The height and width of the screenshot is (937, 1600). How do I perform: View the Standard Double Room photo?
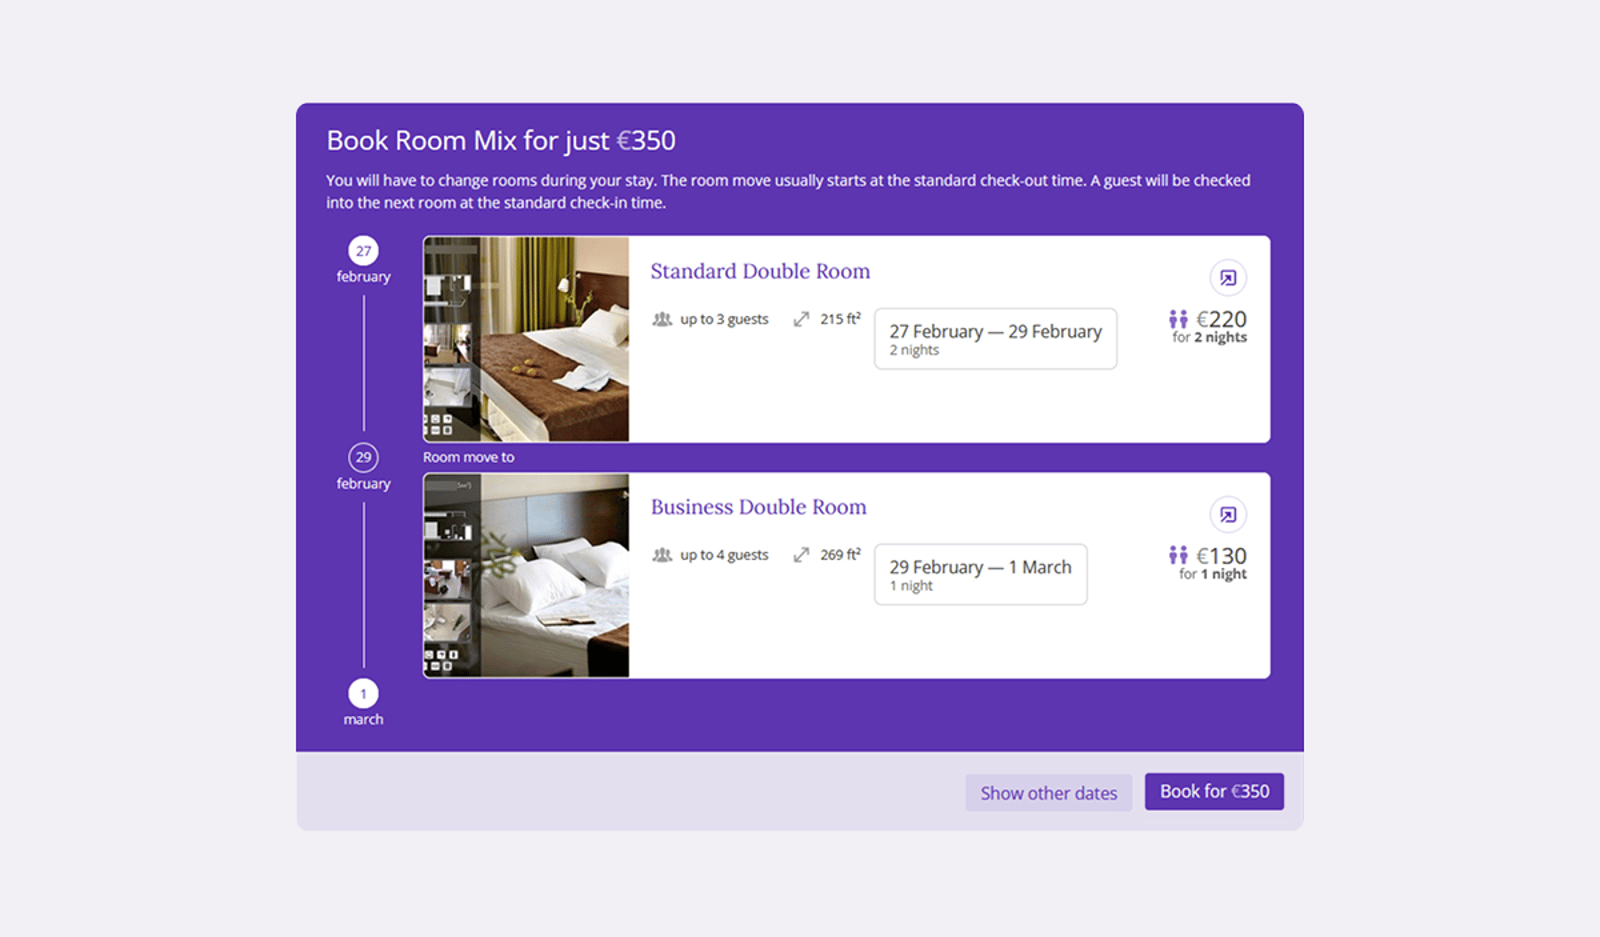(526, 339)
